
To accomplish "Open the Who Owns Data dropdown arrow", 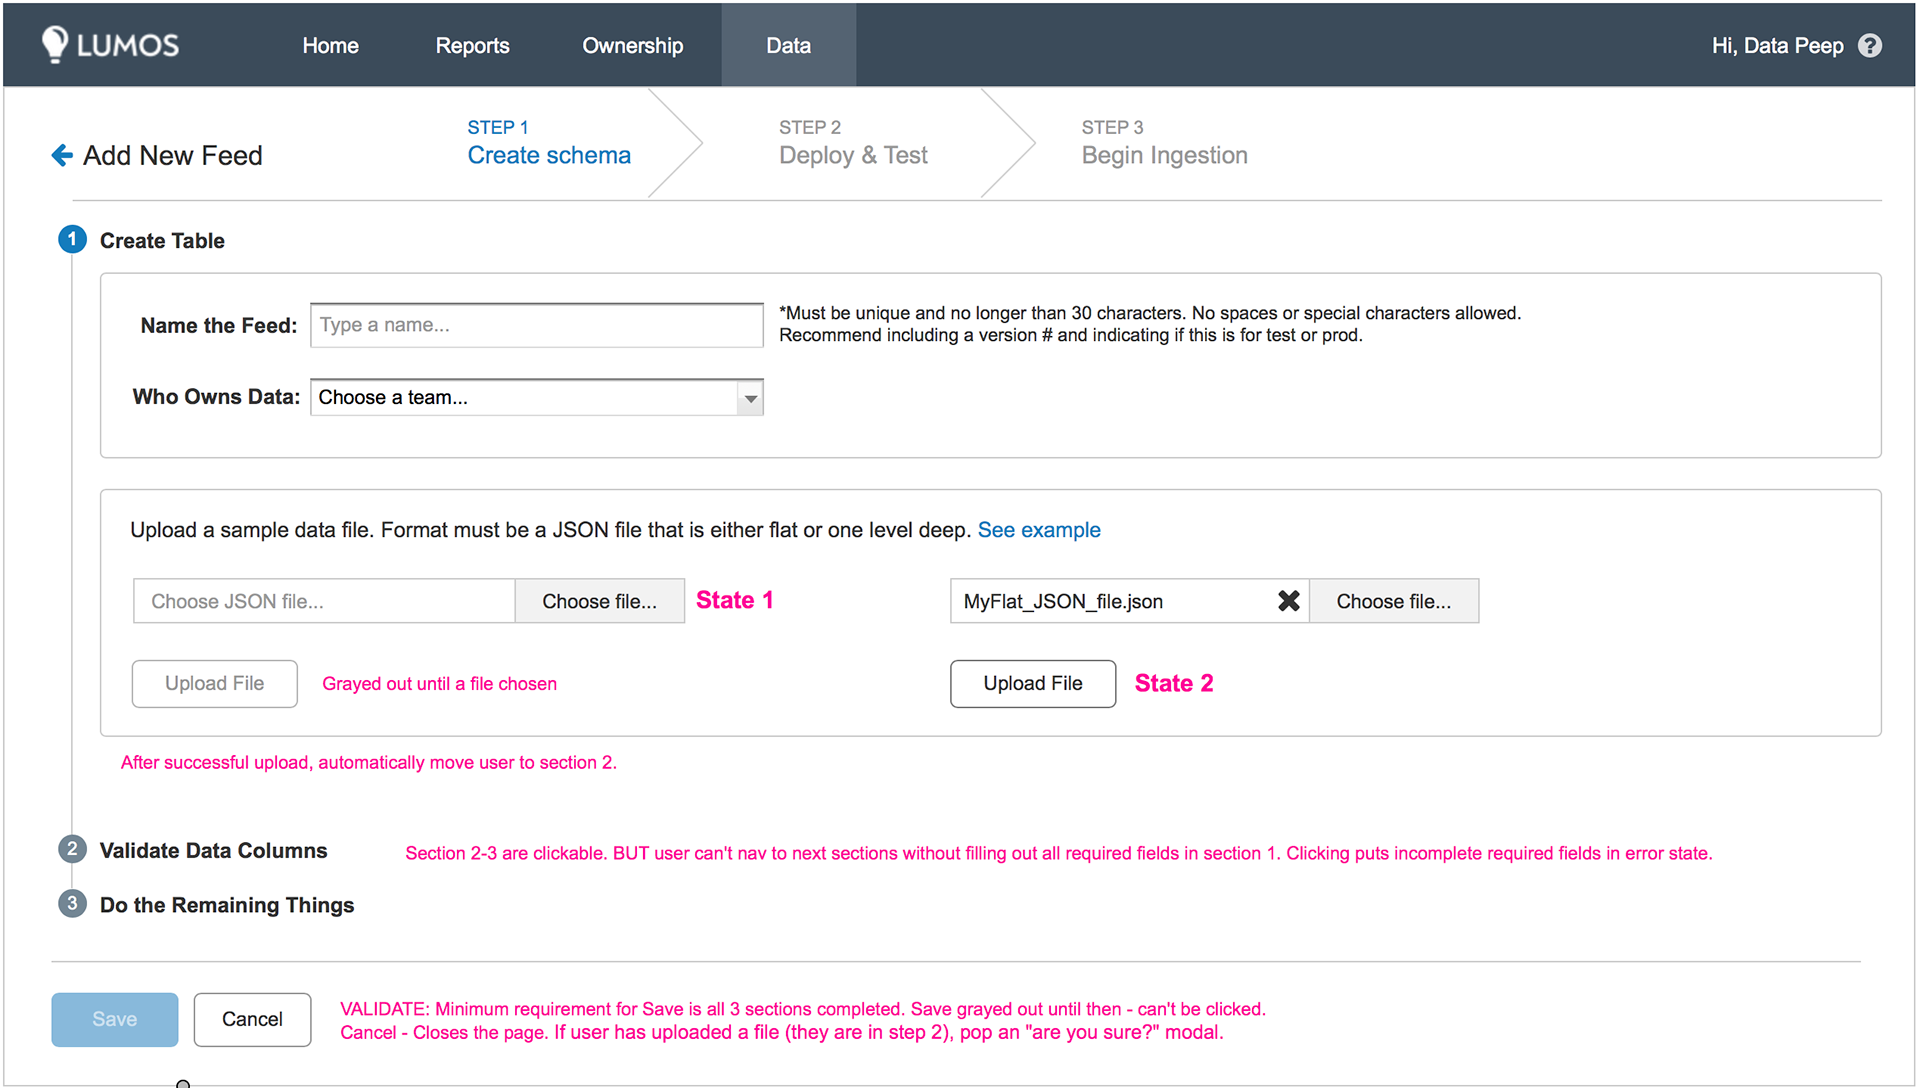I will [x=750, y=398].
